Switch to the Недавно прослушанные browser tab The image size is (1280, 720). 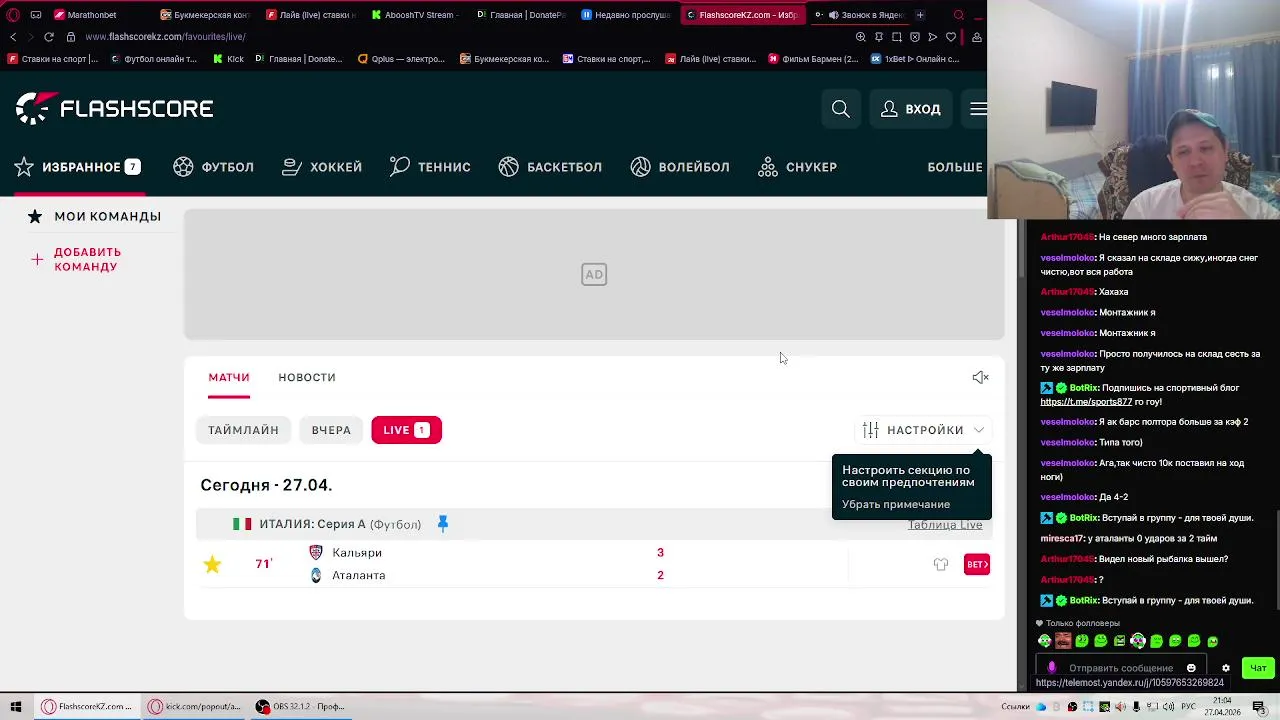coord(626,15)
